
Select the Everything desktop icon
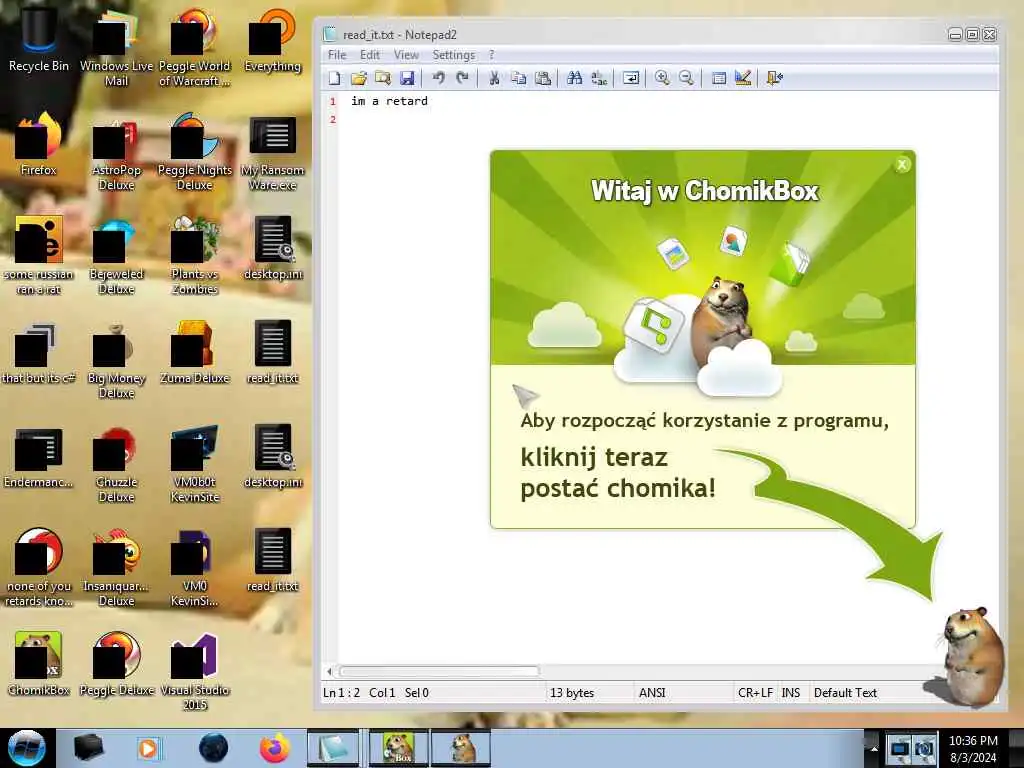pyautogui.click(x=272, y=39)
